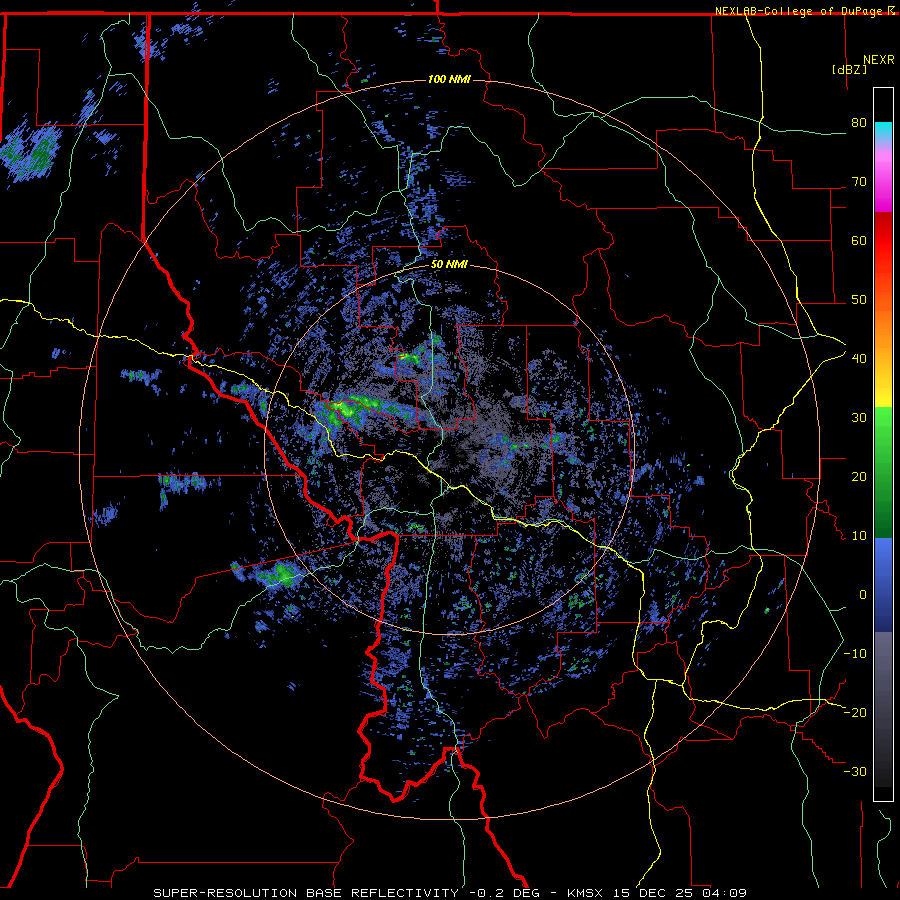The image size is (900, 900).
Task: Click the 50 value on the dBZ scale
Action: click(859, 300)
